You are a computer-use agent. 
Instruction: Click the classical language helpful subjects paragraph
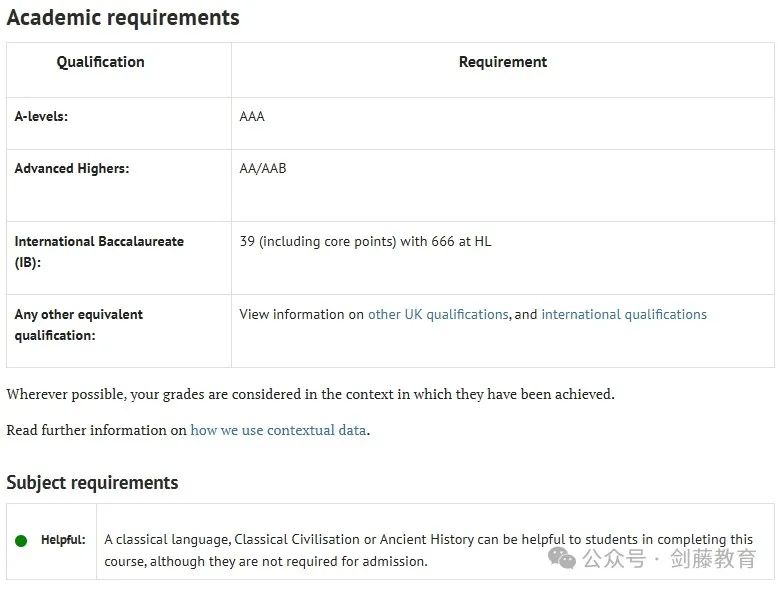428,549
